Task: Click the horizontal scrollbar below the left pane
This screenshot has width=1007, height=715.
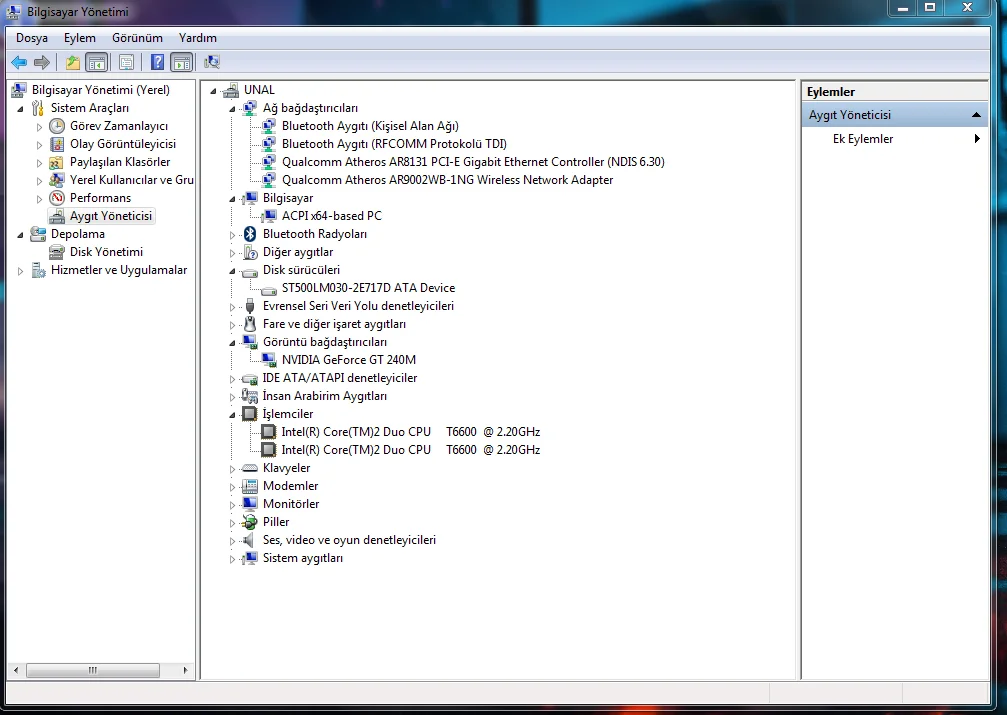Action: pyautogui.click(x=95, y=670)
